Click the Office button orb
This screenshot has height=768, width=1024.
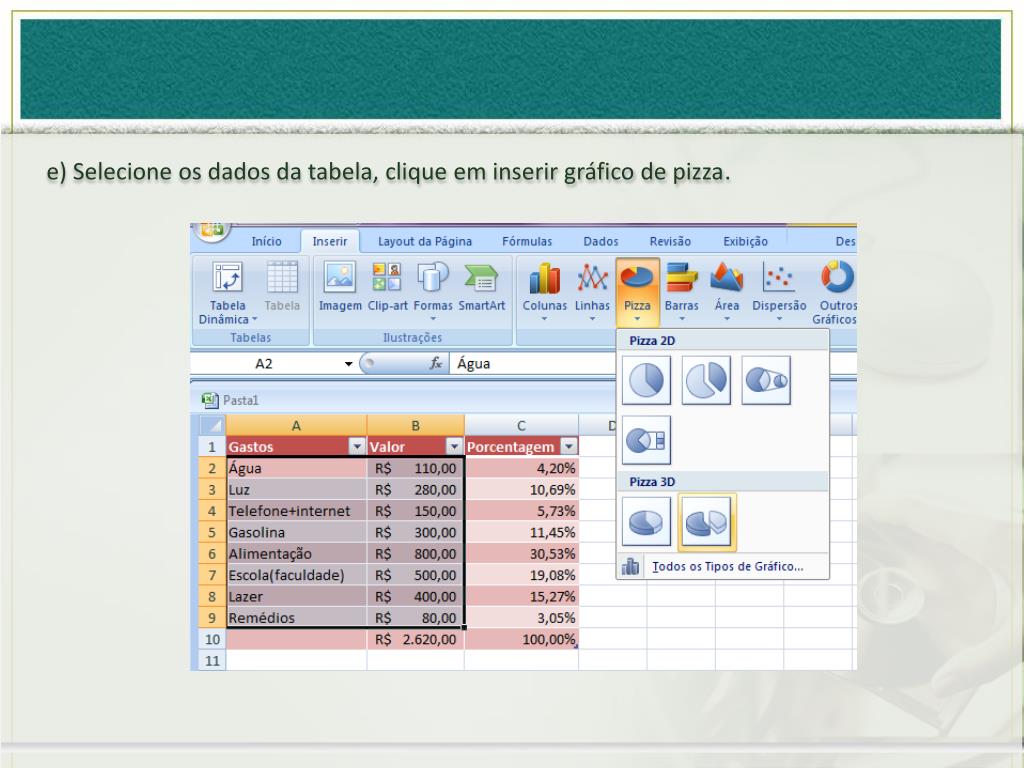tap(212, 231)
